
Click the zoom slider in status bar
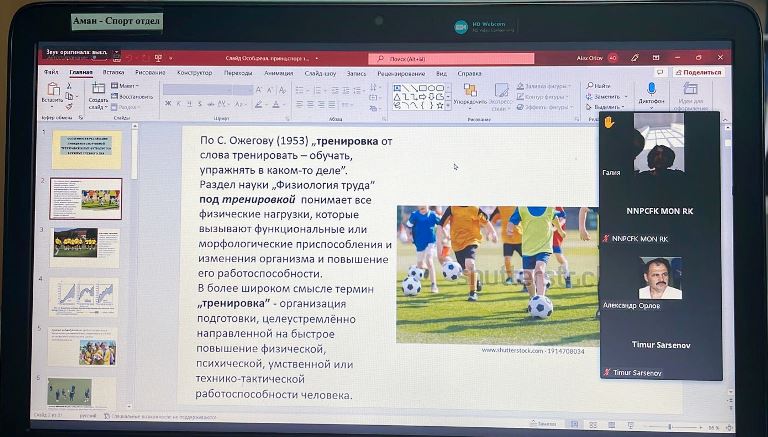coord(673,427)
